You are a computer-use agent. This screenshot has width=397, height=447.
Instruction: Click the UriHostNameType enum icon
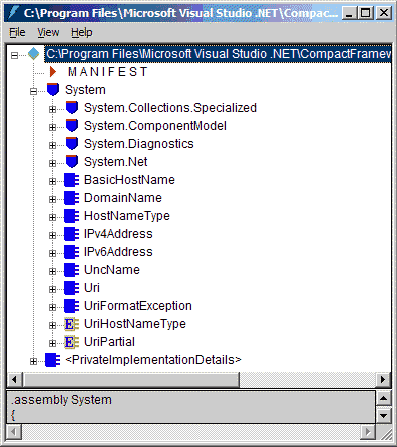coord(72,324)
